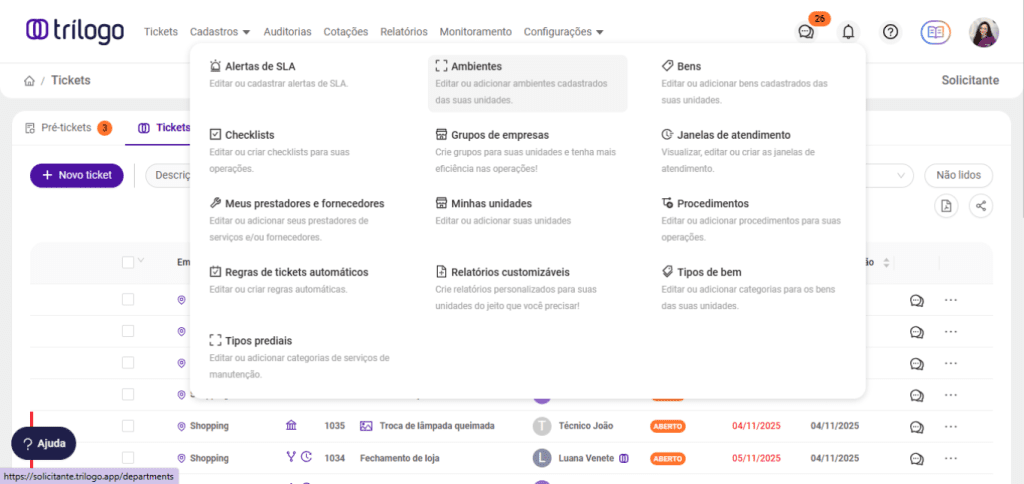Click the home icon in breadcrumb
The height and width of the screenshot is (484, 1024).
(30, 80)
